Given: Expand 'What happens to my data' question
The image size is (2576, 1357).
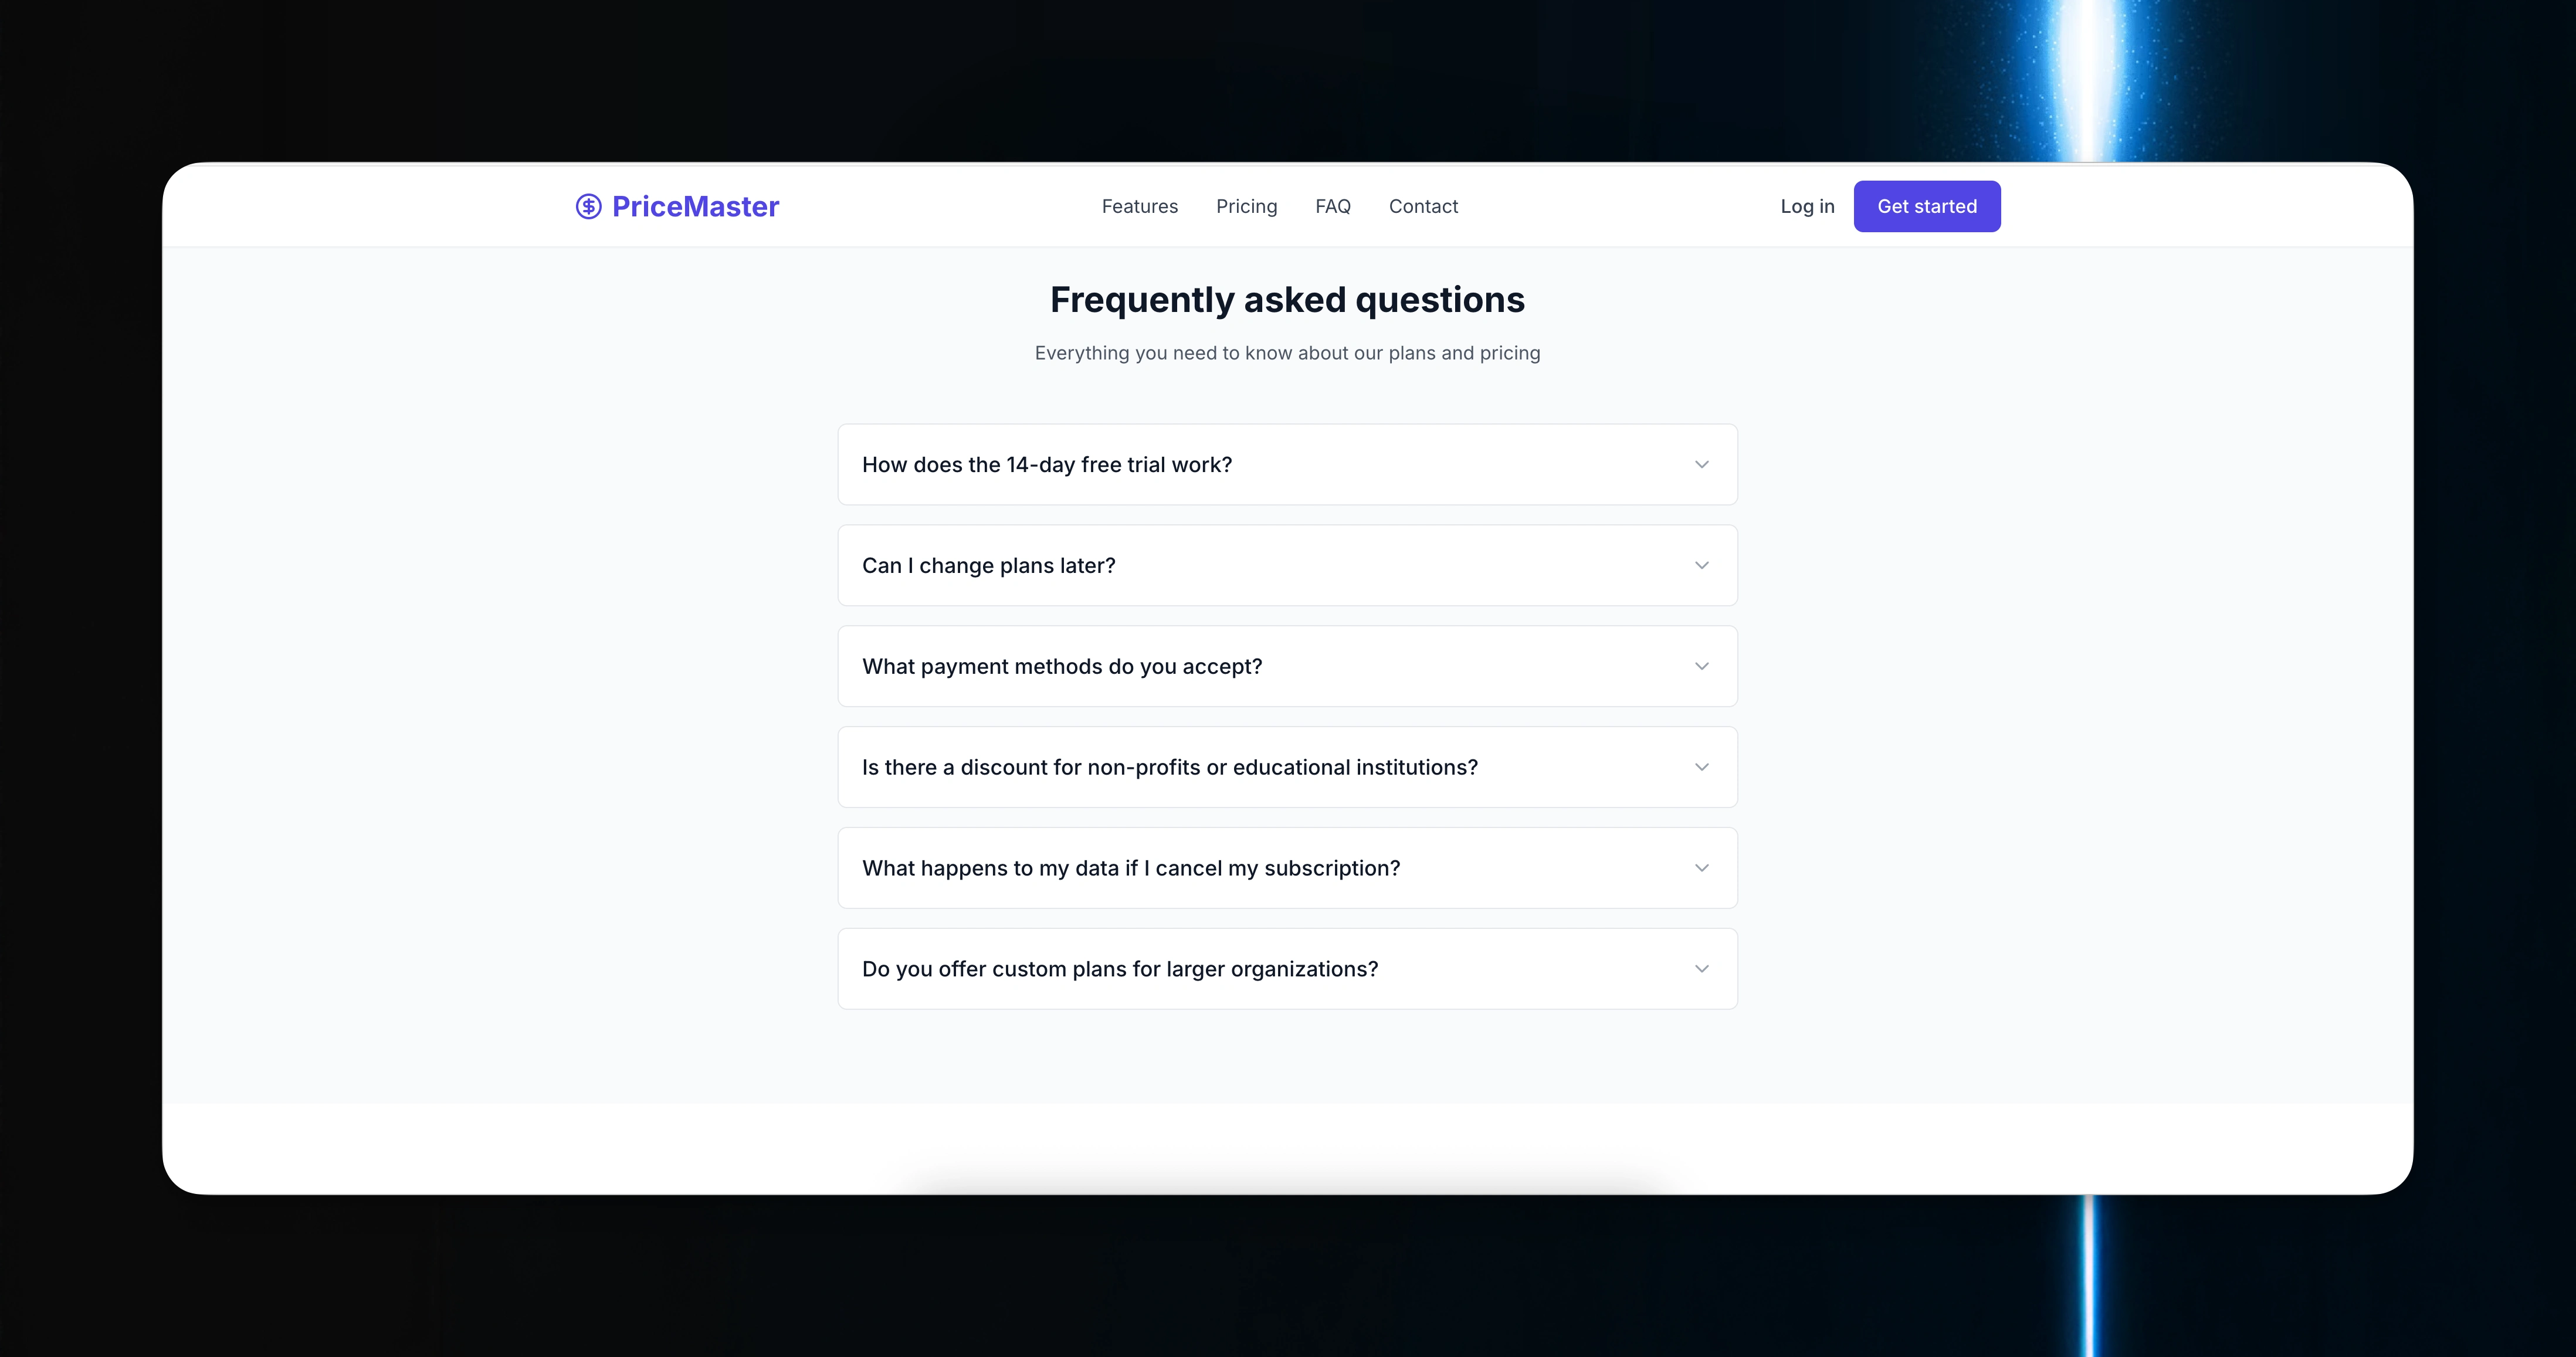Looking at the screenshot, I should (1131, 868).
